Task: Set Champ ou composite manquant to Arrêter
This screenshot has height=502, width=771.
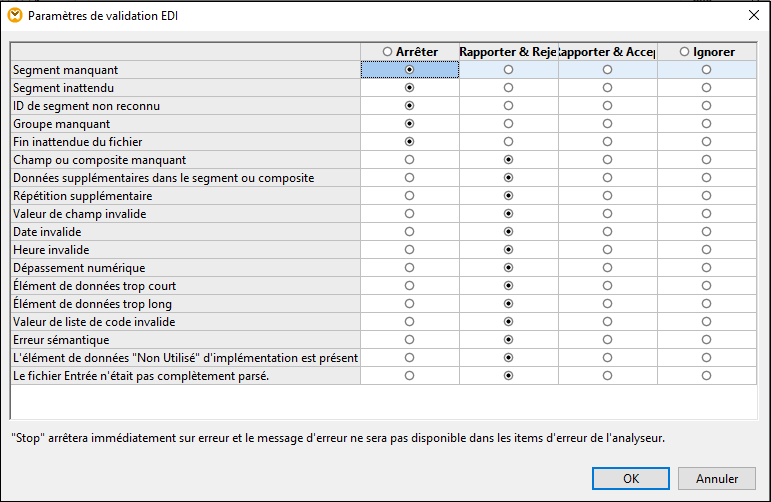Action: (409, 160)
